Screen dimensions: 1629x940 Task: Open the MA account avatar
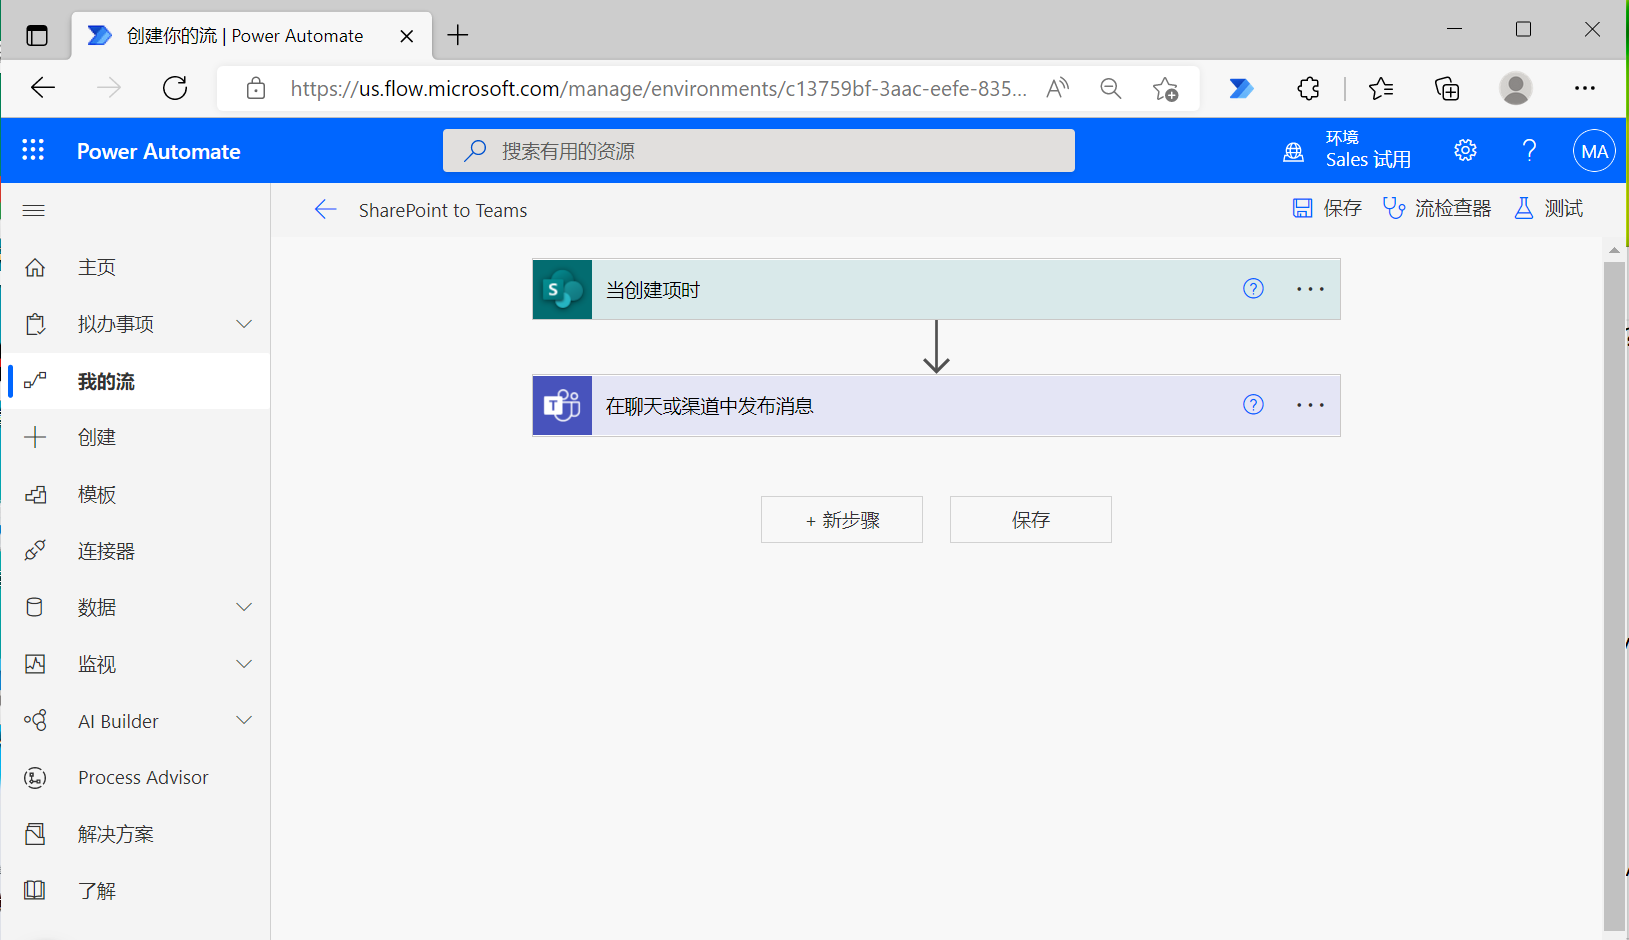1594,151
